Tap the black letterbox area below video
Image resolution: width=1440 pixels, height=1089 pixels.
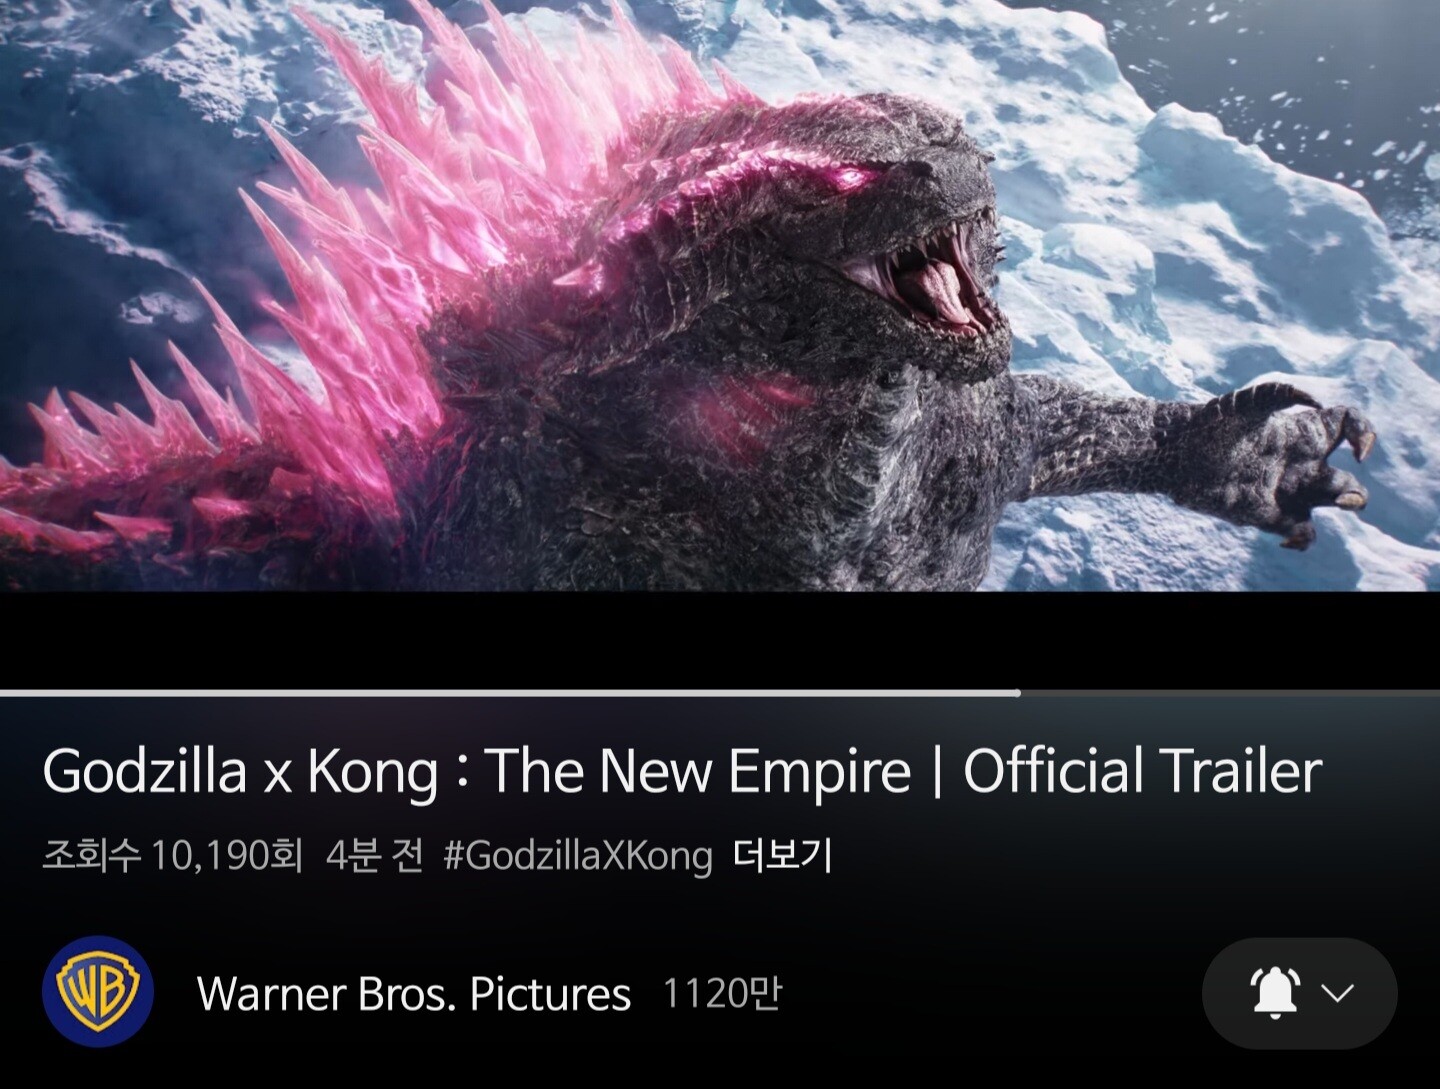click(x=720, y=640)
